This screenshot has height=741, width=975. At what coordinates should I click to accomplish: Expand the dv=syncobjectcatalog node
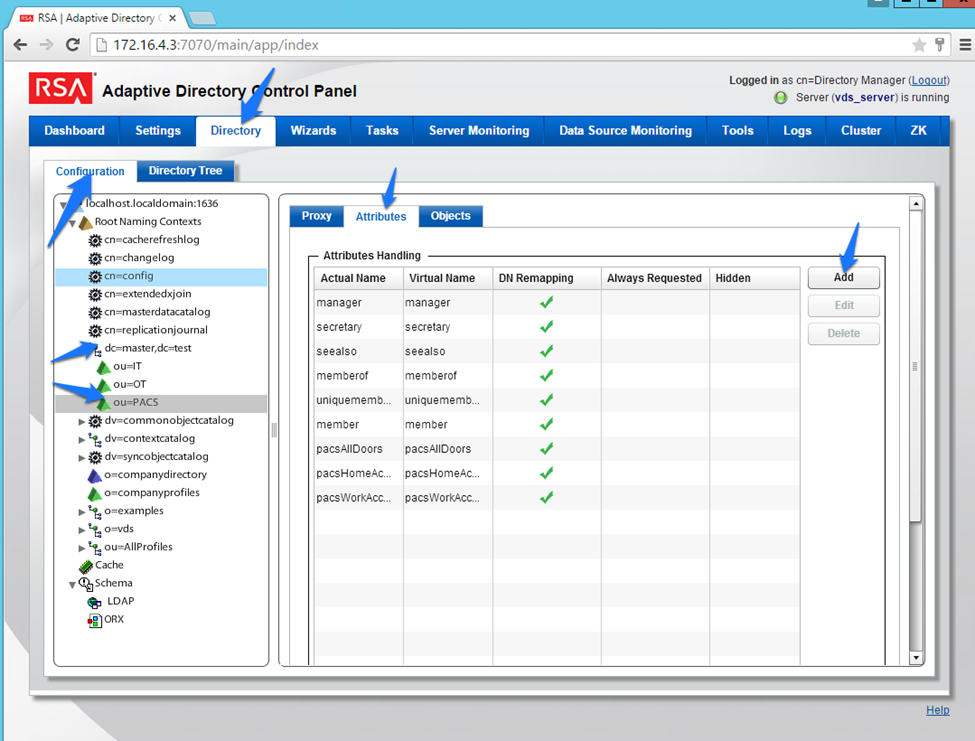[x=81, y=458]
